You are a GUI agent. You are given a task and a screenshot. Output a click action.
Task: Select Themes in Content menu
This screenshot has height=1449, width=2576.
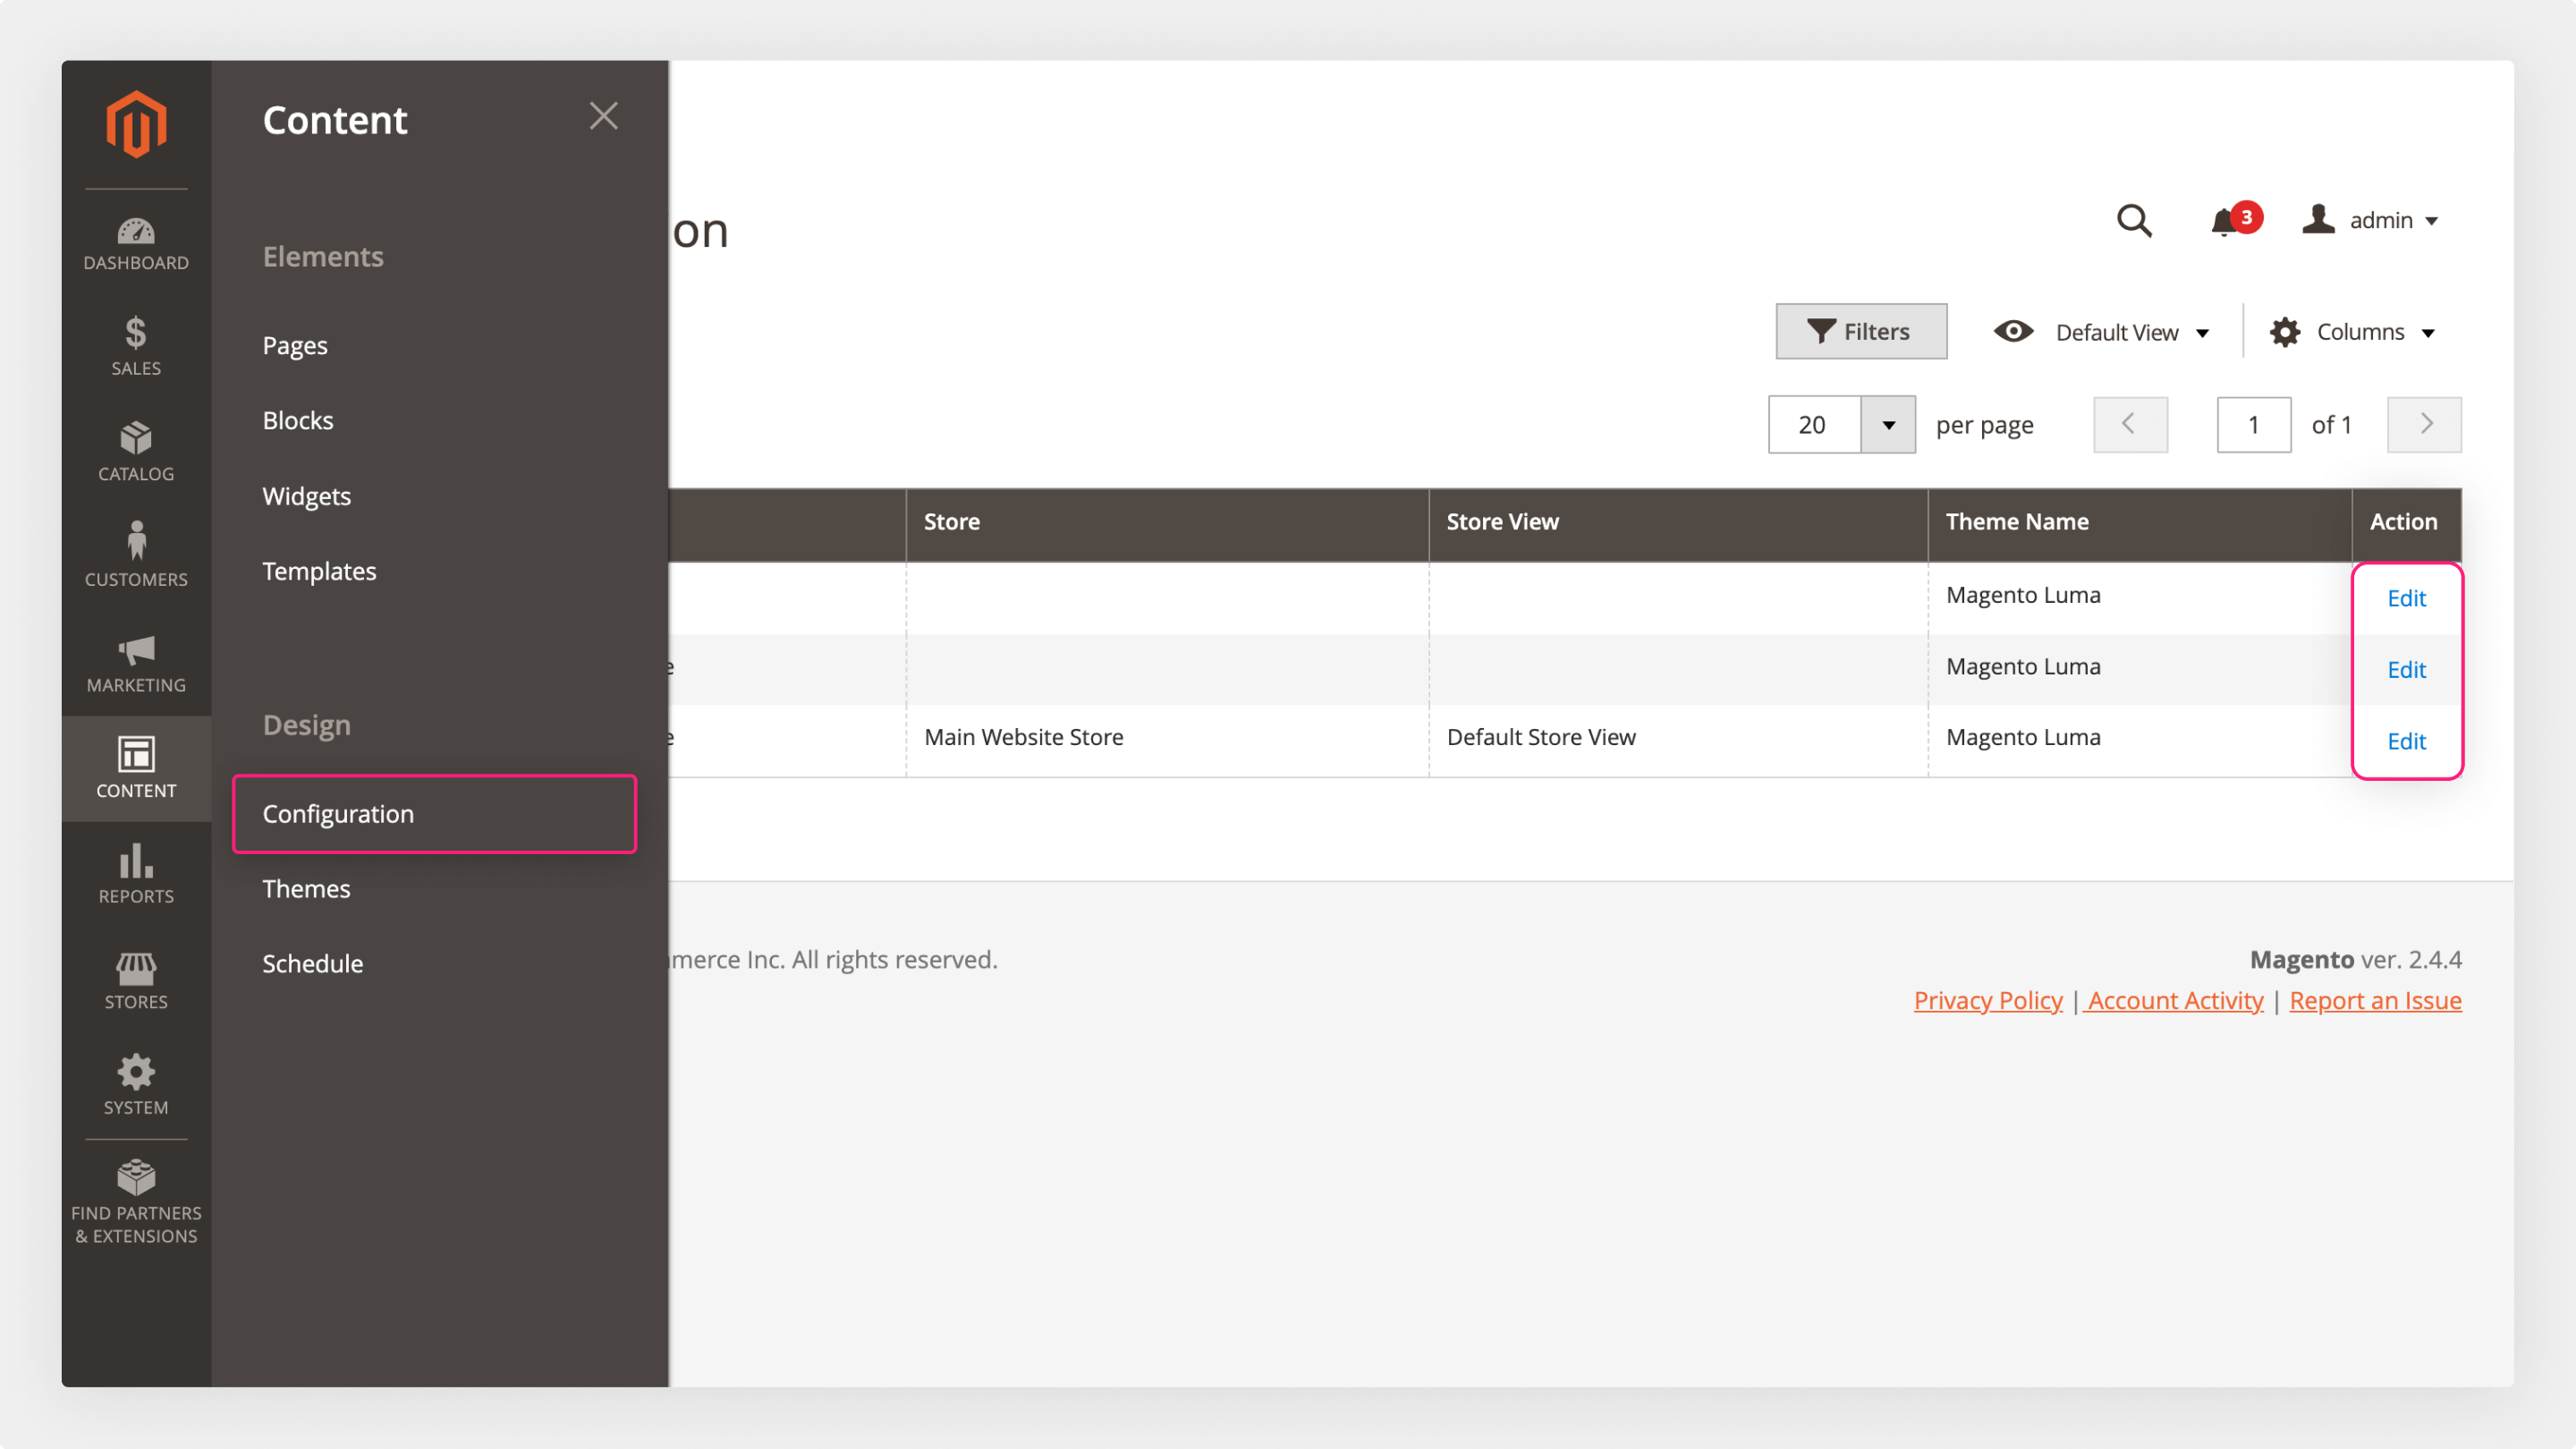306,889
